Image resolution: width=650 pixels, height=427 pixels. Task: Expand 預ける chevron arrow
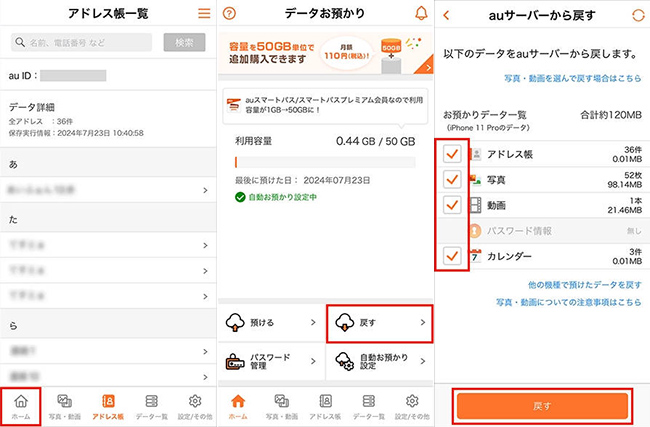pyautogui.click(x=313, y=323)
